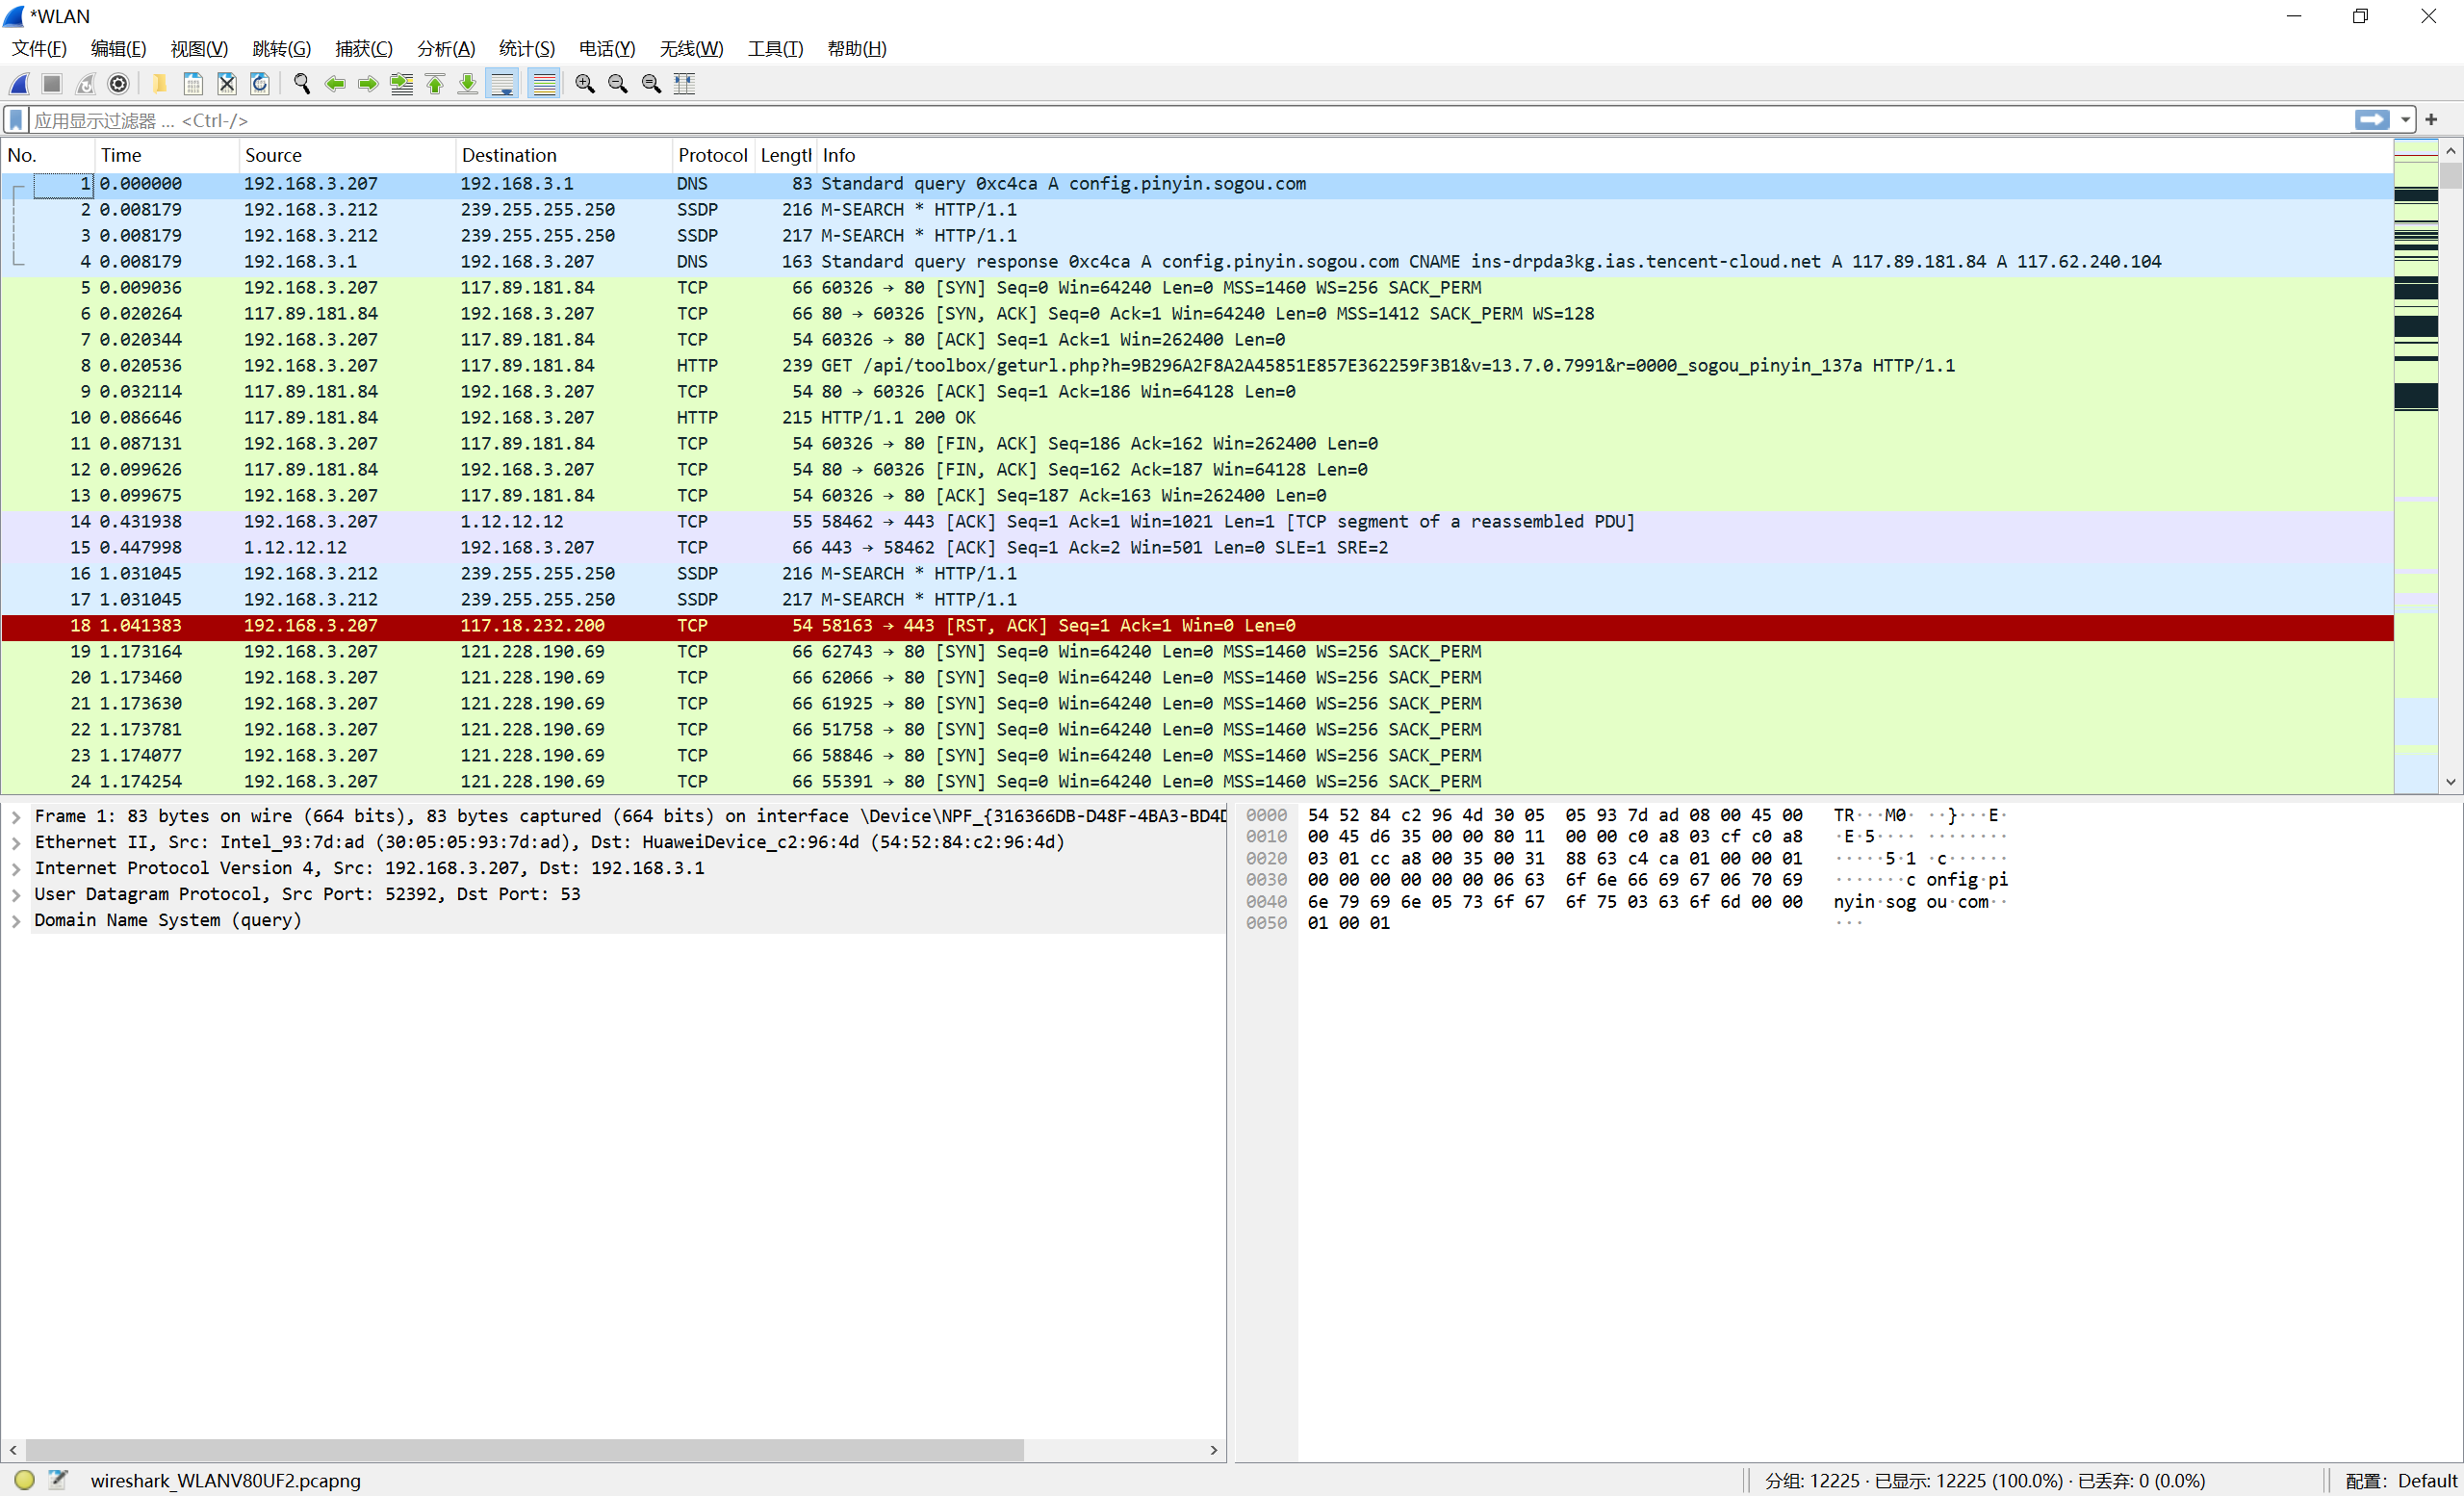Click the wireshark_WLANV80UF2.pcapng file name
The image size is (2464, 1496).
click(225, 1481)
